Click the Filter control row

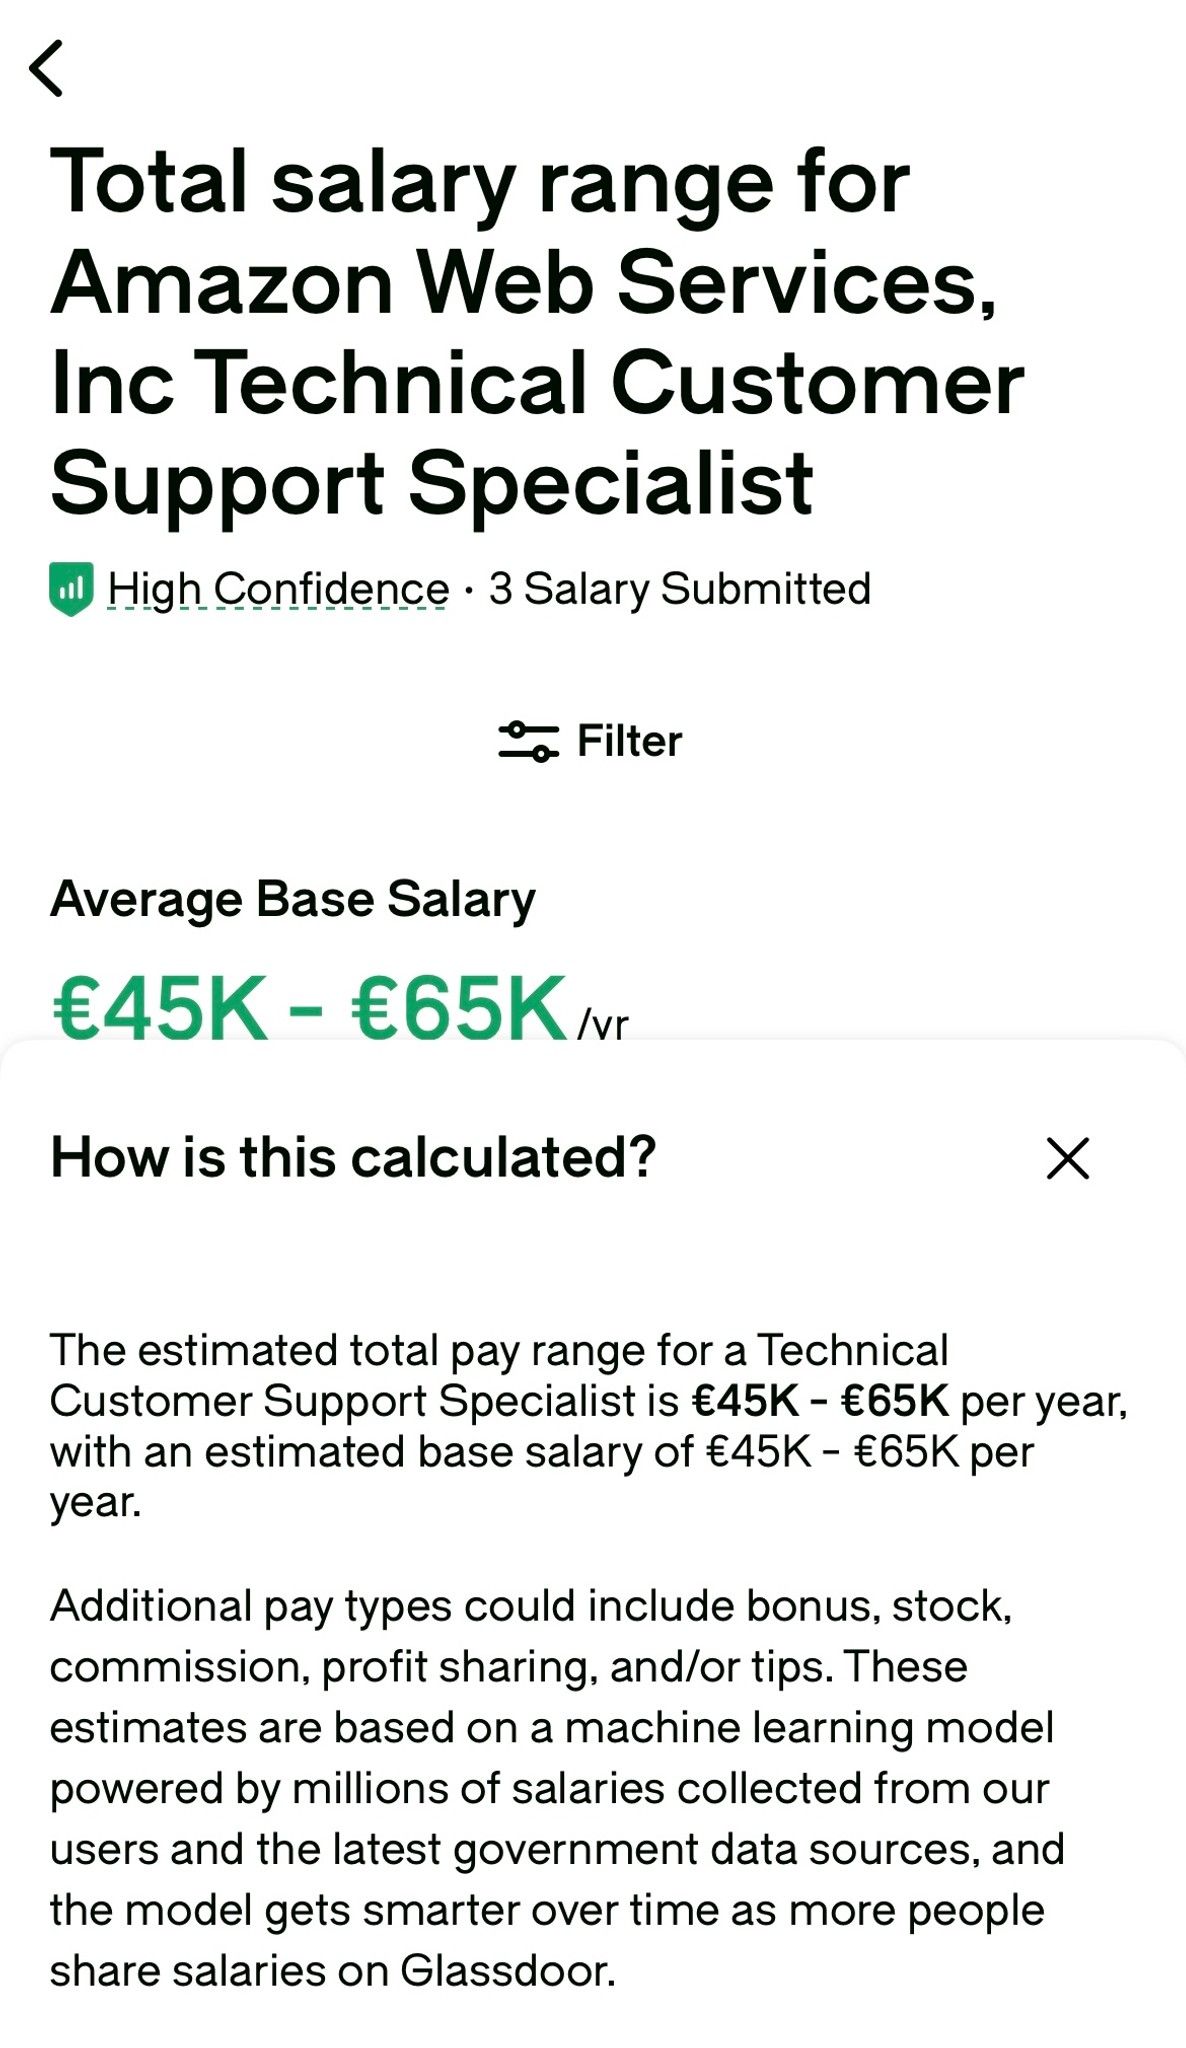click(590, 741)
